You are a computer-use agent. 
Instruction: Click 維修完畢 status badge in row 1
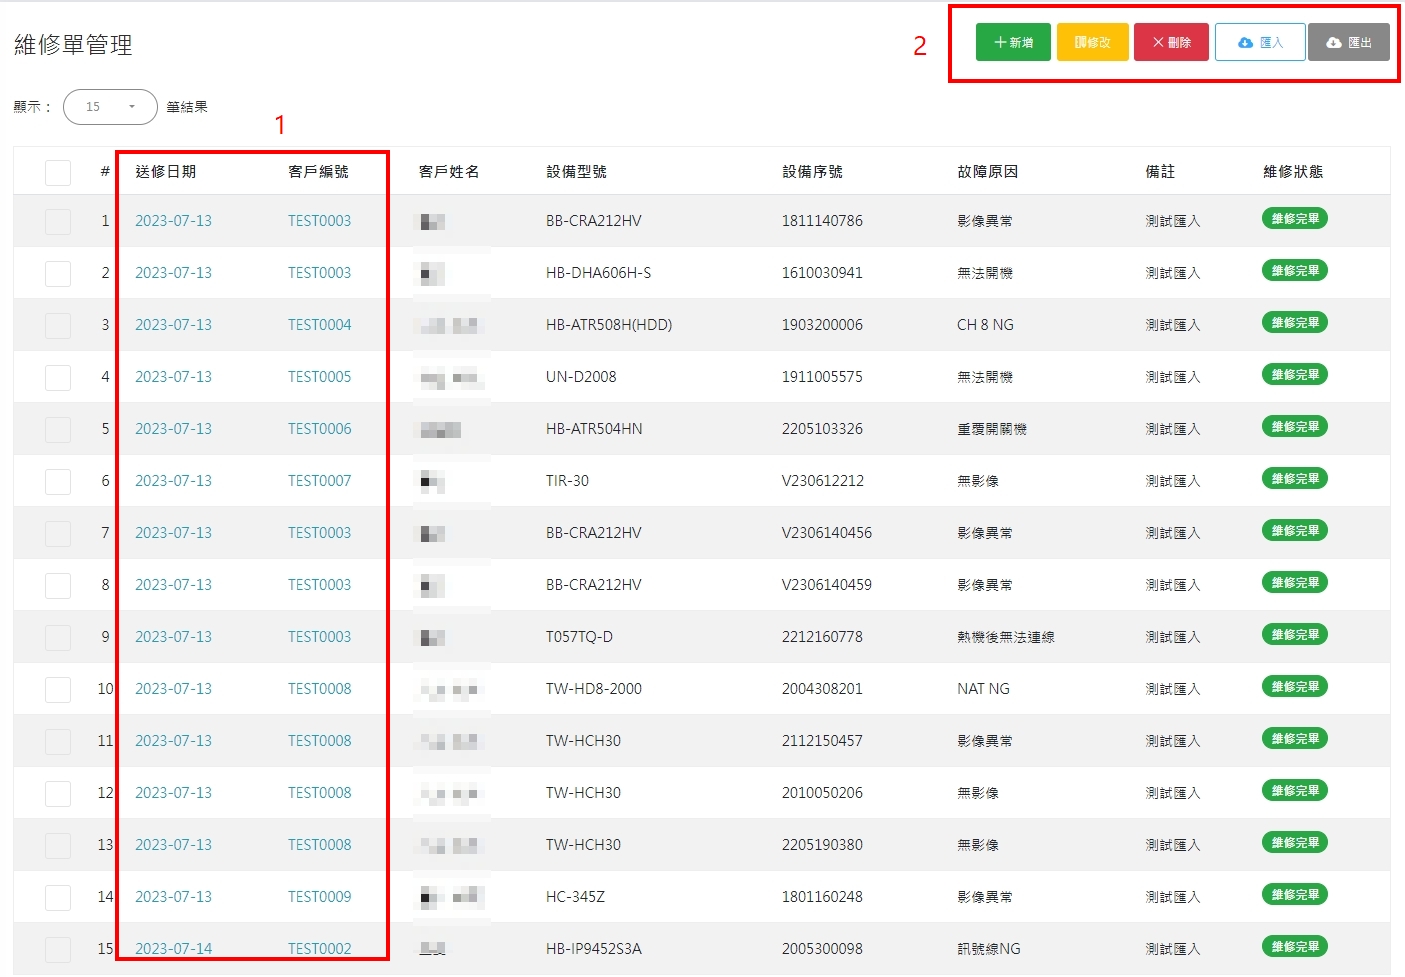coord(1294,219)
